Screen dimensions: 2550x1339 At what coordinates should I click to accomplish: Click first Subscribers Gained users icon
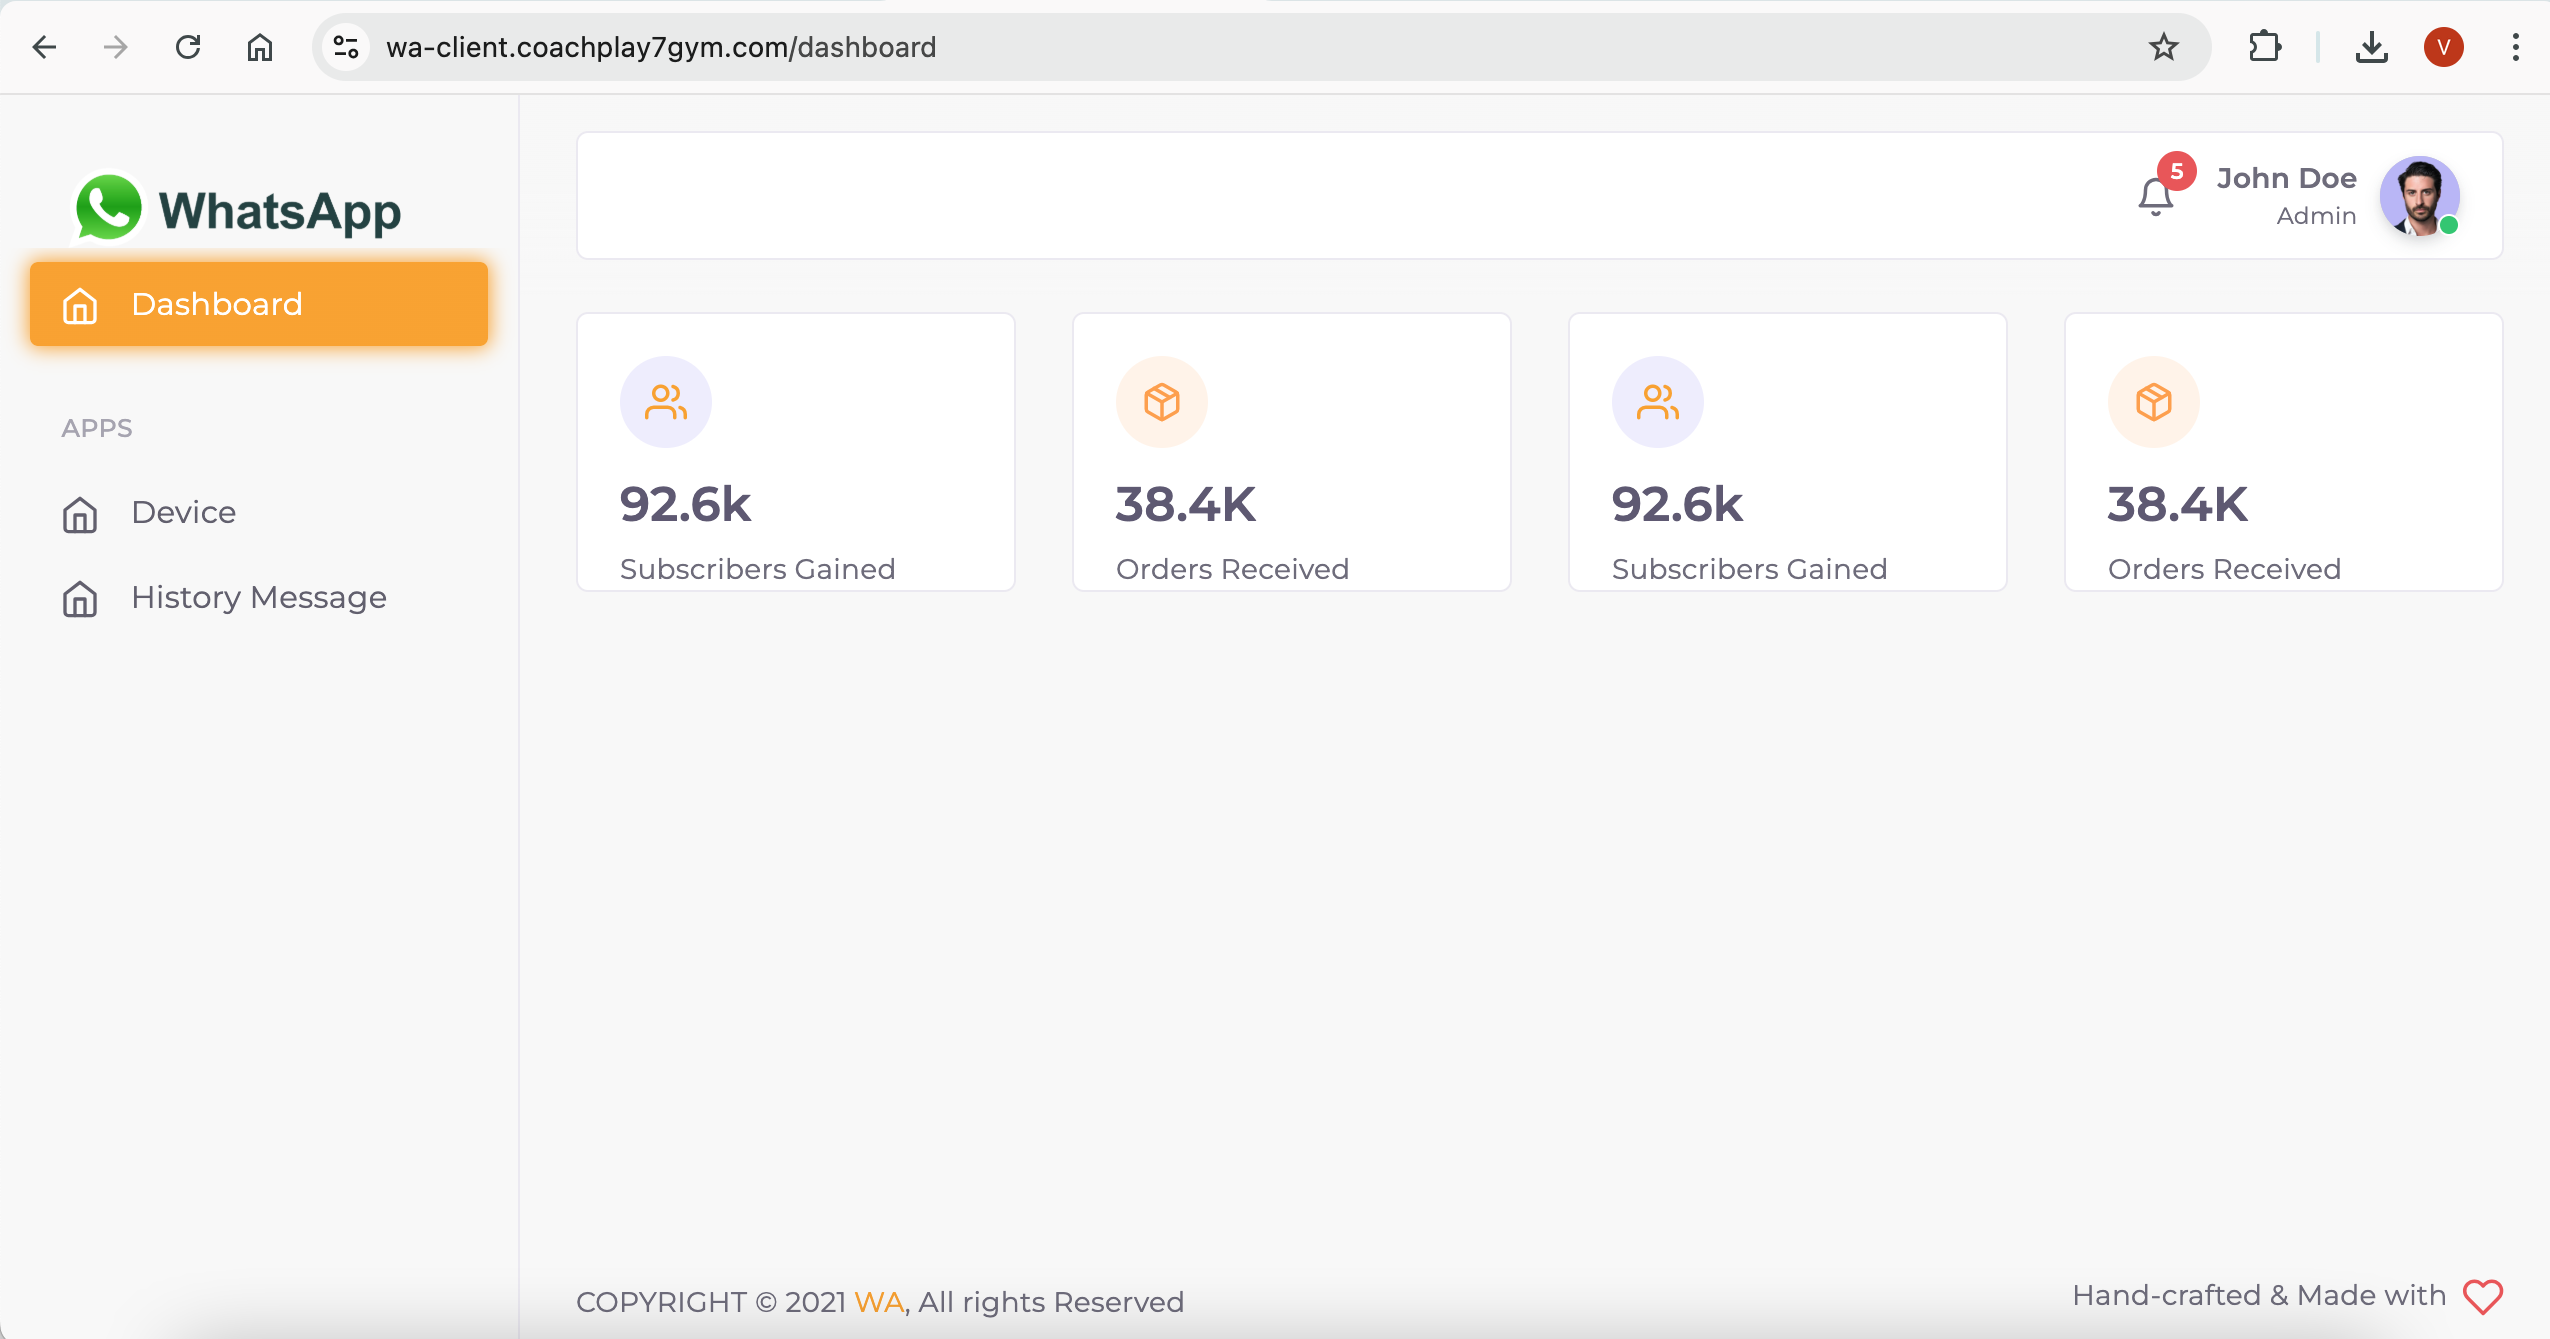point(666,402)
